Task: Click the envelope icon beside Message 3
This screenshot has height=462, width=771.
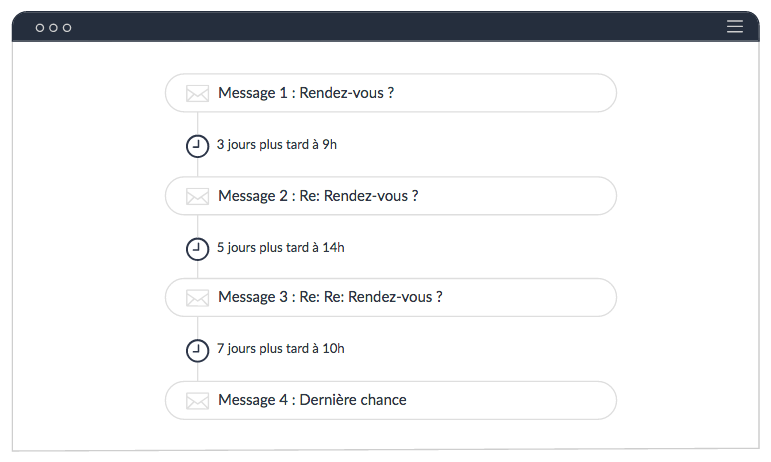Action: click(x=197, y=297)
